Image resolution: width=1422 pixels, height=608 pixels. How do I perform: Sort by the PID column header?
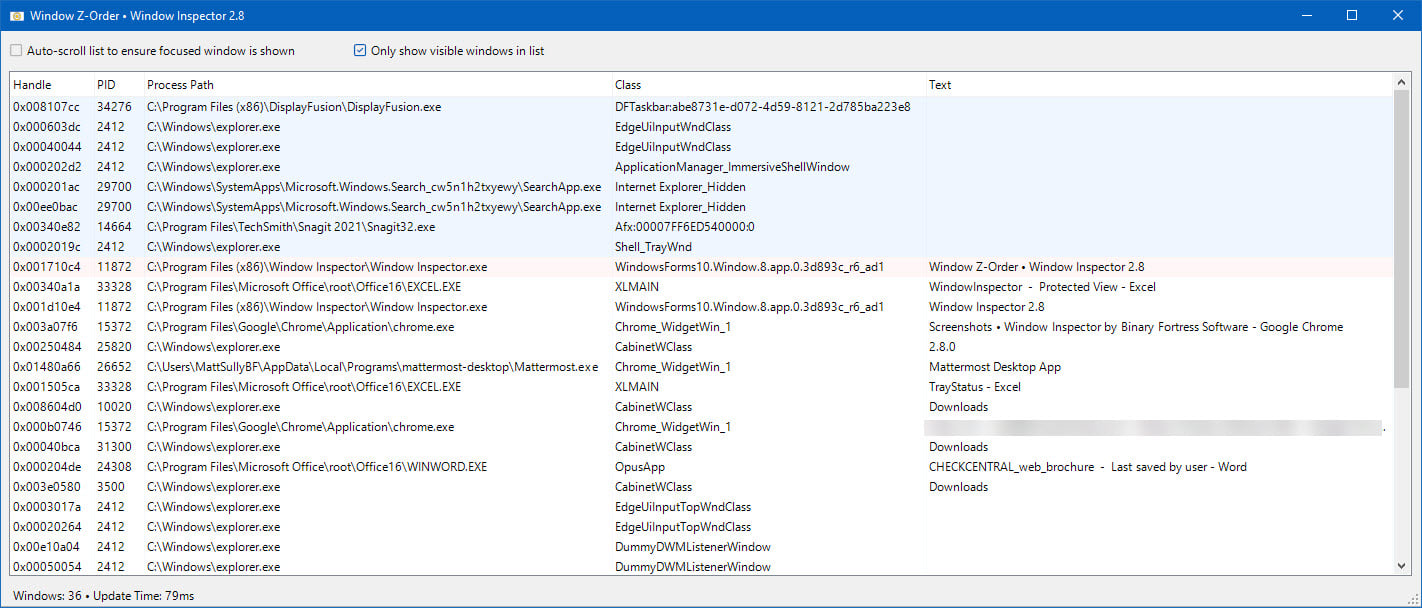pyautogui.click(x=107, y=85)
